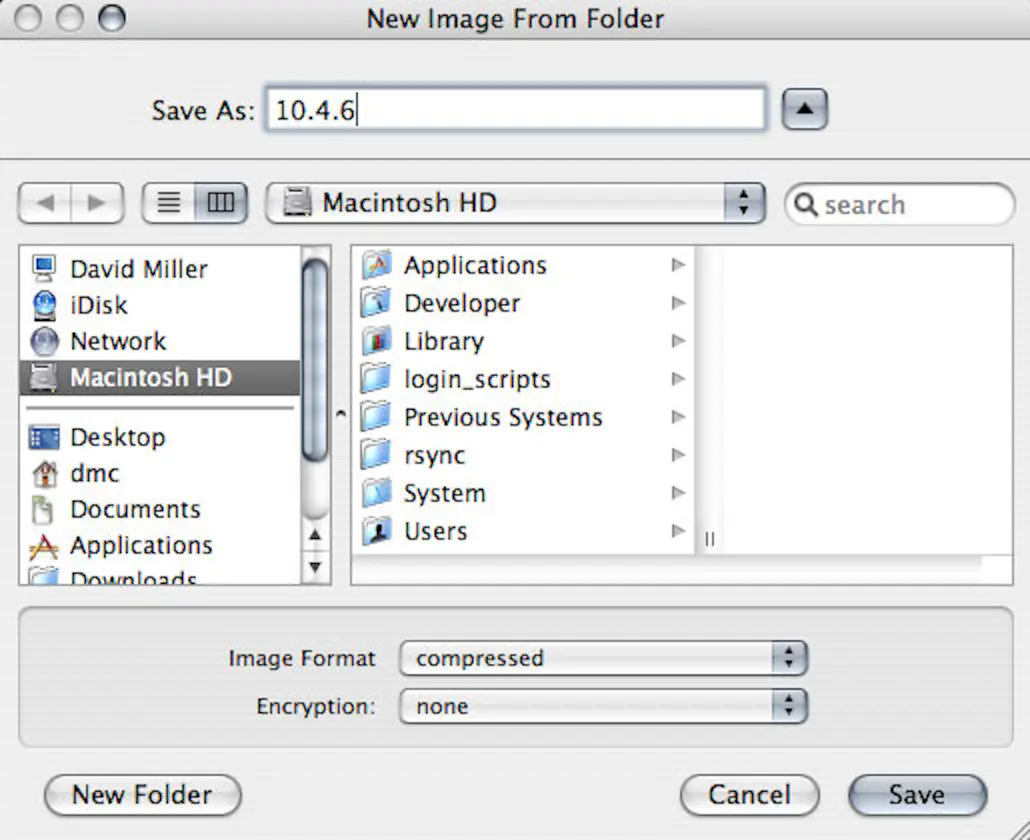Screen dimensions: 1030x840
Task: Click inside the Save As text field
Action: [515, 110]
